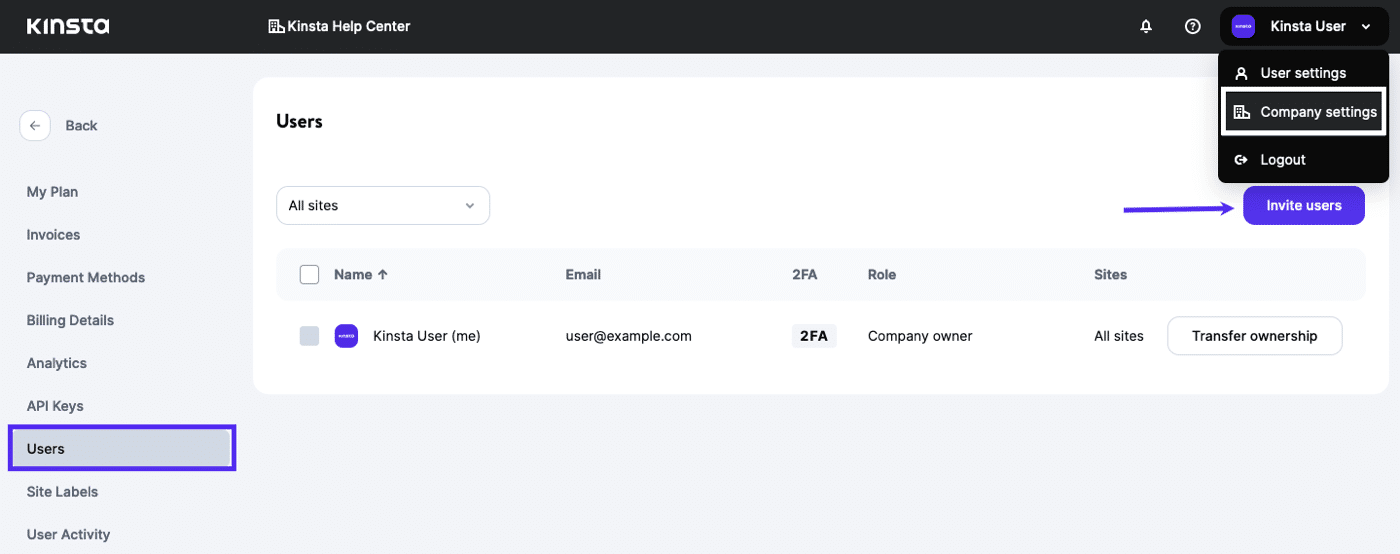This screenshot has height=554, width=1400.
Task: Open the help question mark icon
Action: pyautogui.click(x=1192, y=27)
